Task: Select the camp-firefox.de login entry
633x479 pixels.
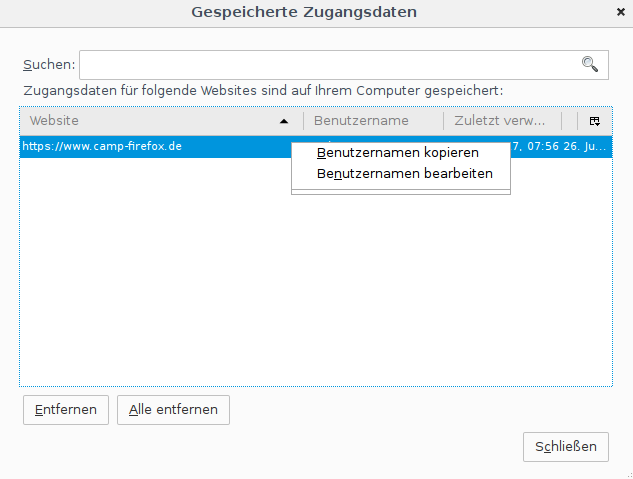Action: coord(150,147)
